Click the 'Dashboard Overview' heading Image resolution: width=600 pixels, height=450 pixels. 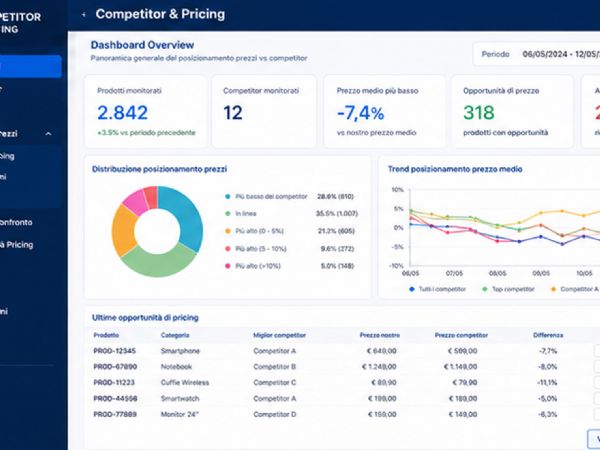pos(142,45)
